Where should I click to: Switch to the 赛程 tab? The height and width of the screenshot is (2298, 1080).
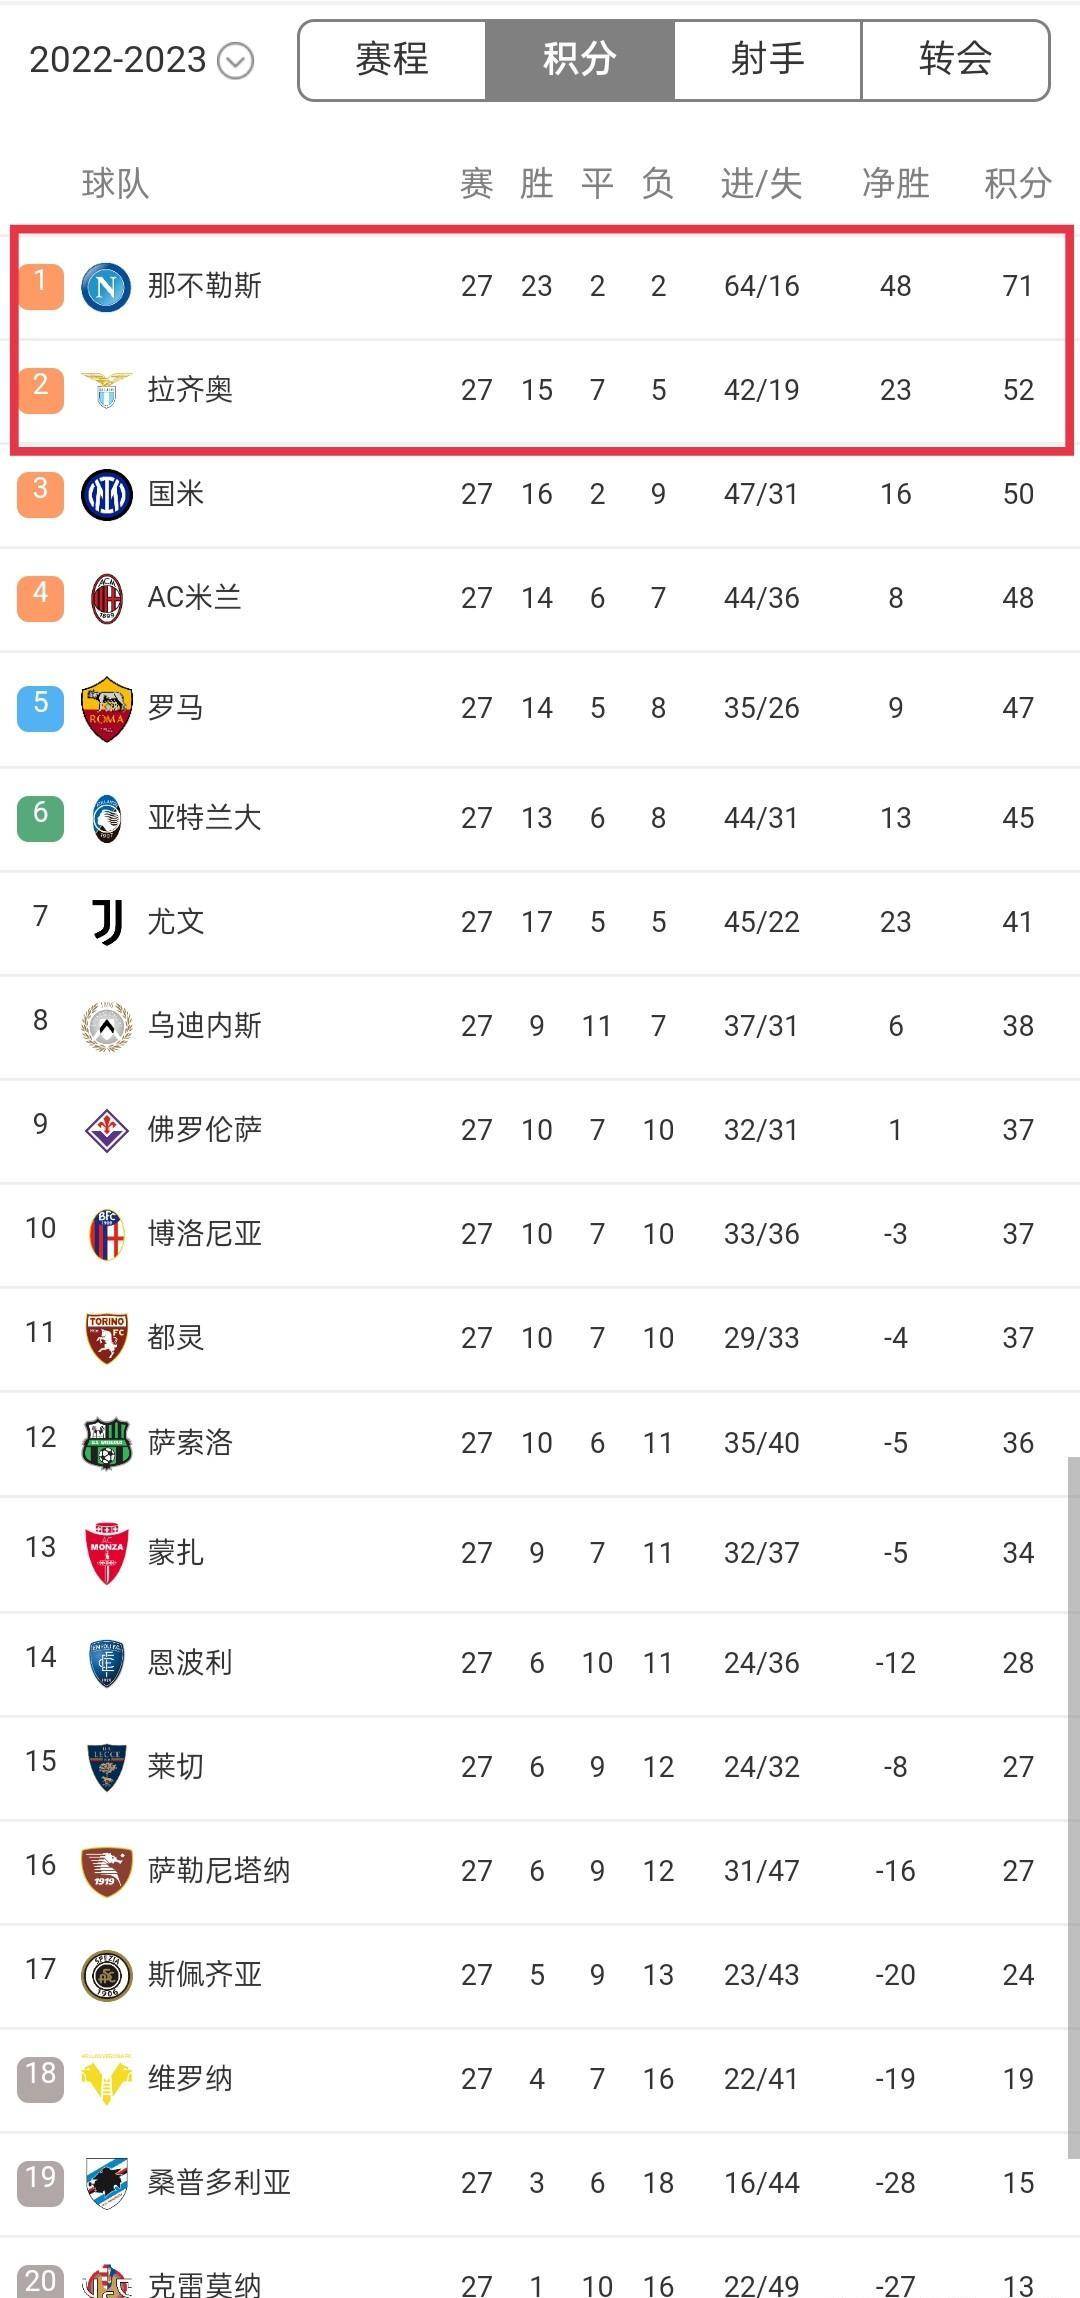[392, 60]
